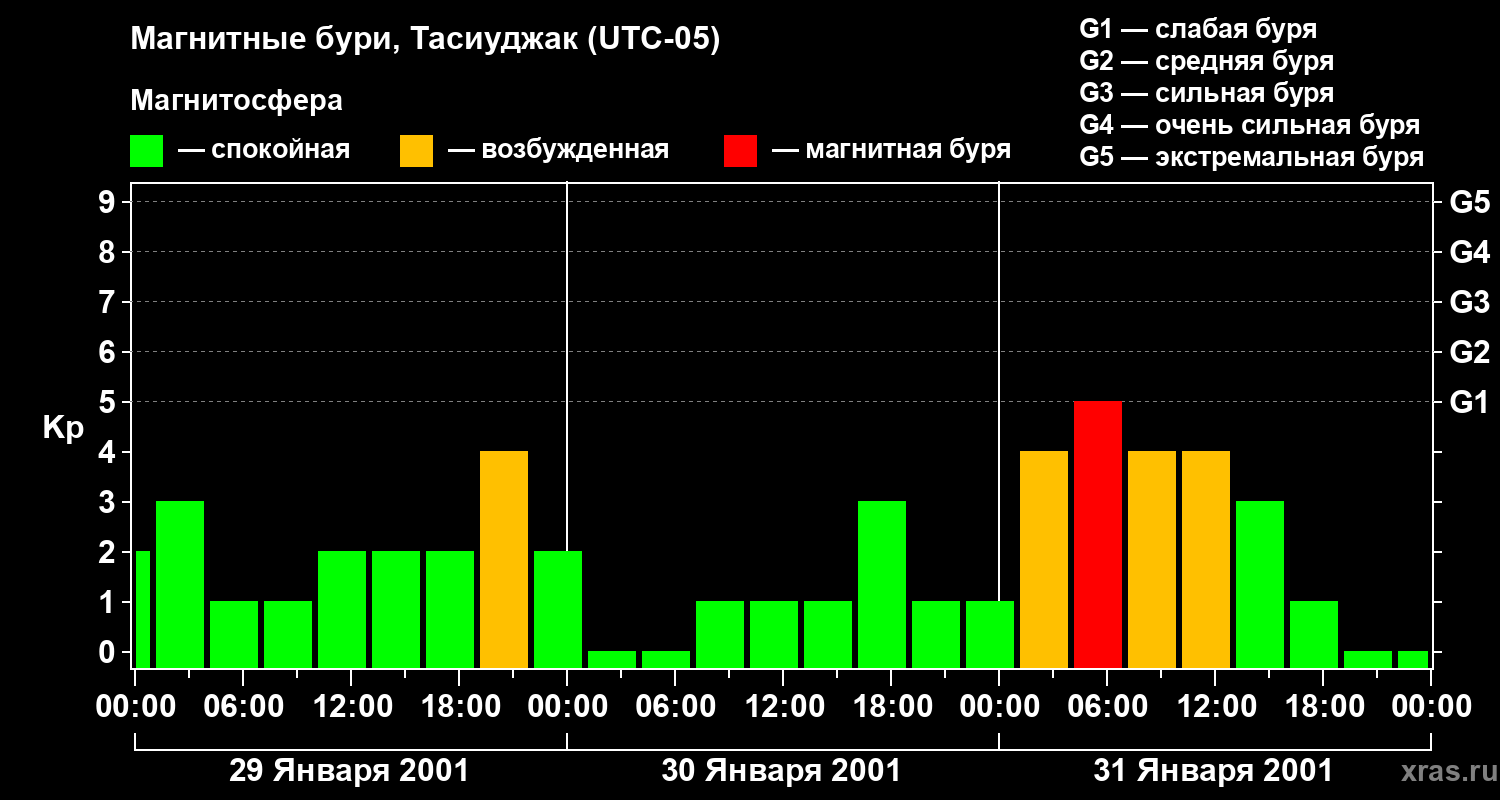The height and width of the screenshot is (800, 1500).
Task: Select the orange bar just before the red bar
Action: [x=1044, y=559]
